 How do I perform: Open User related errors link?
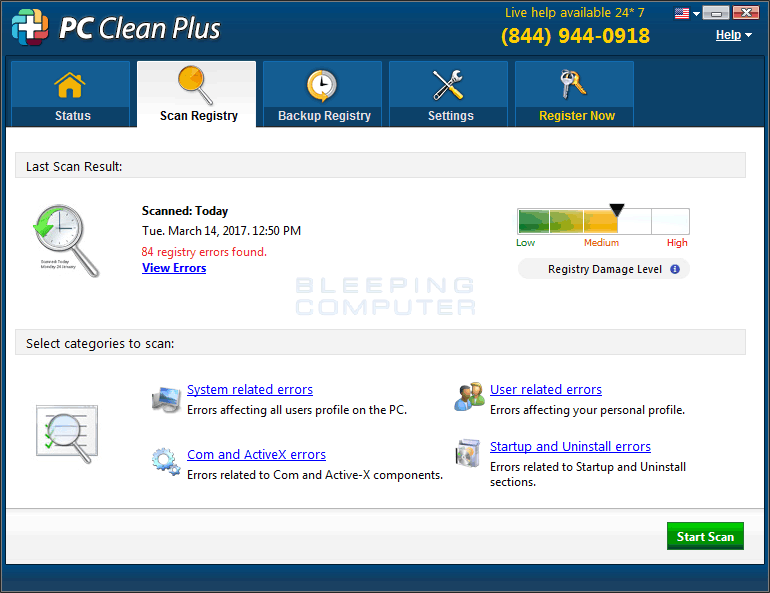546,389
